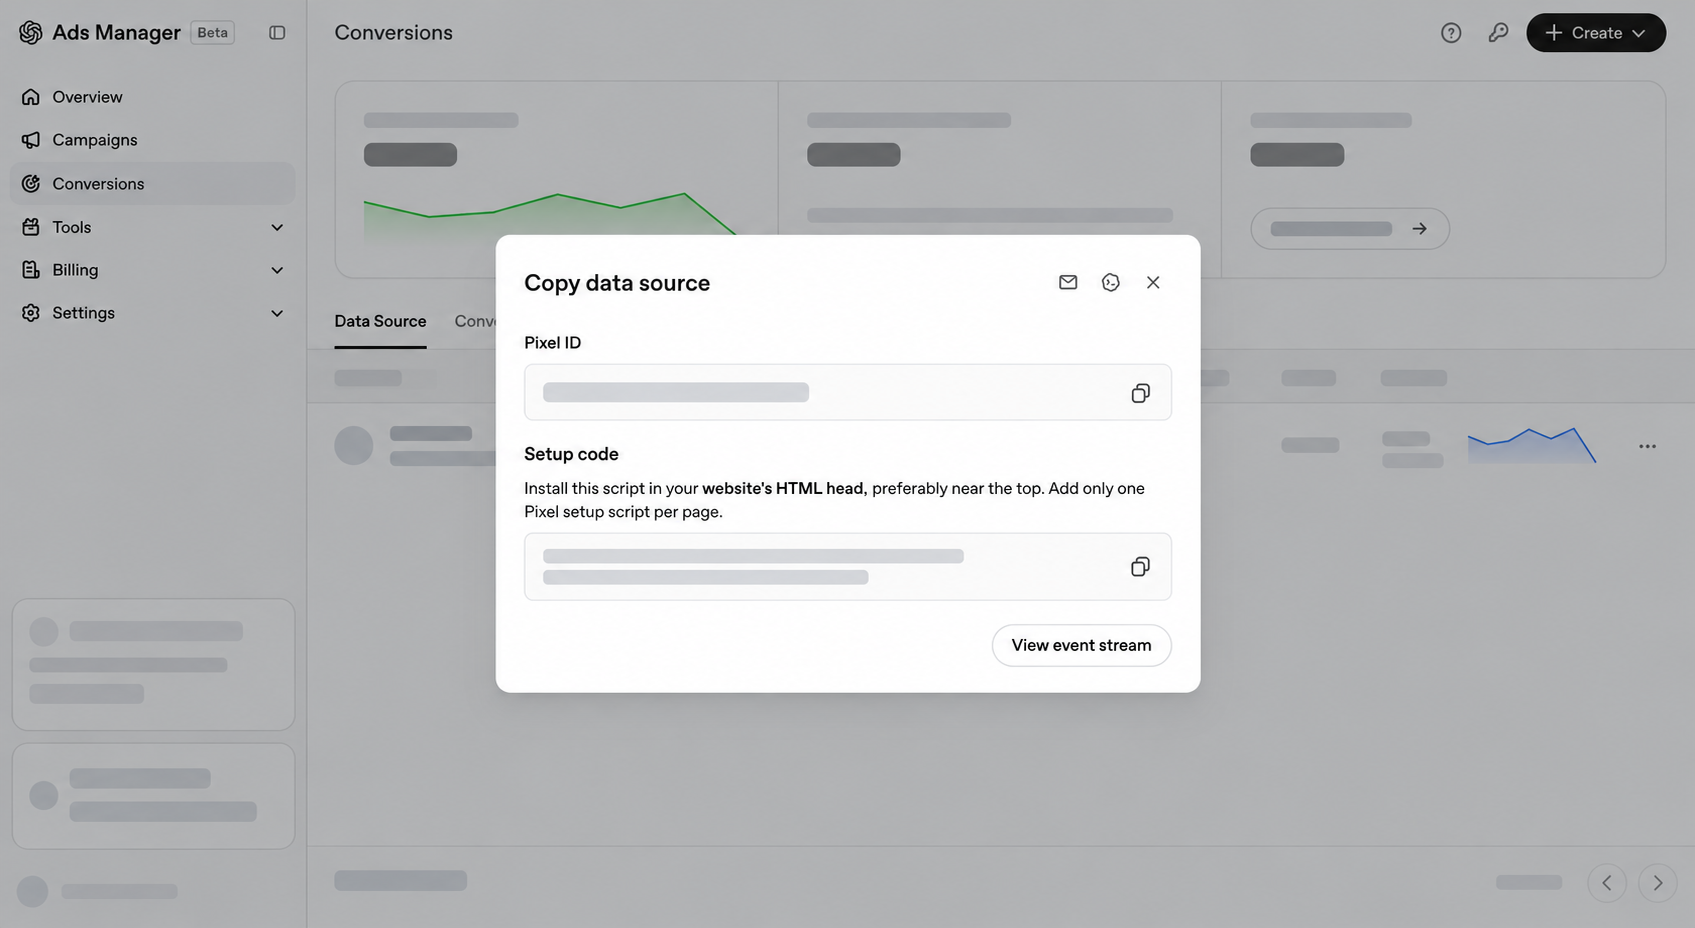Click the arrow button in third summary card

point(1350,229)
